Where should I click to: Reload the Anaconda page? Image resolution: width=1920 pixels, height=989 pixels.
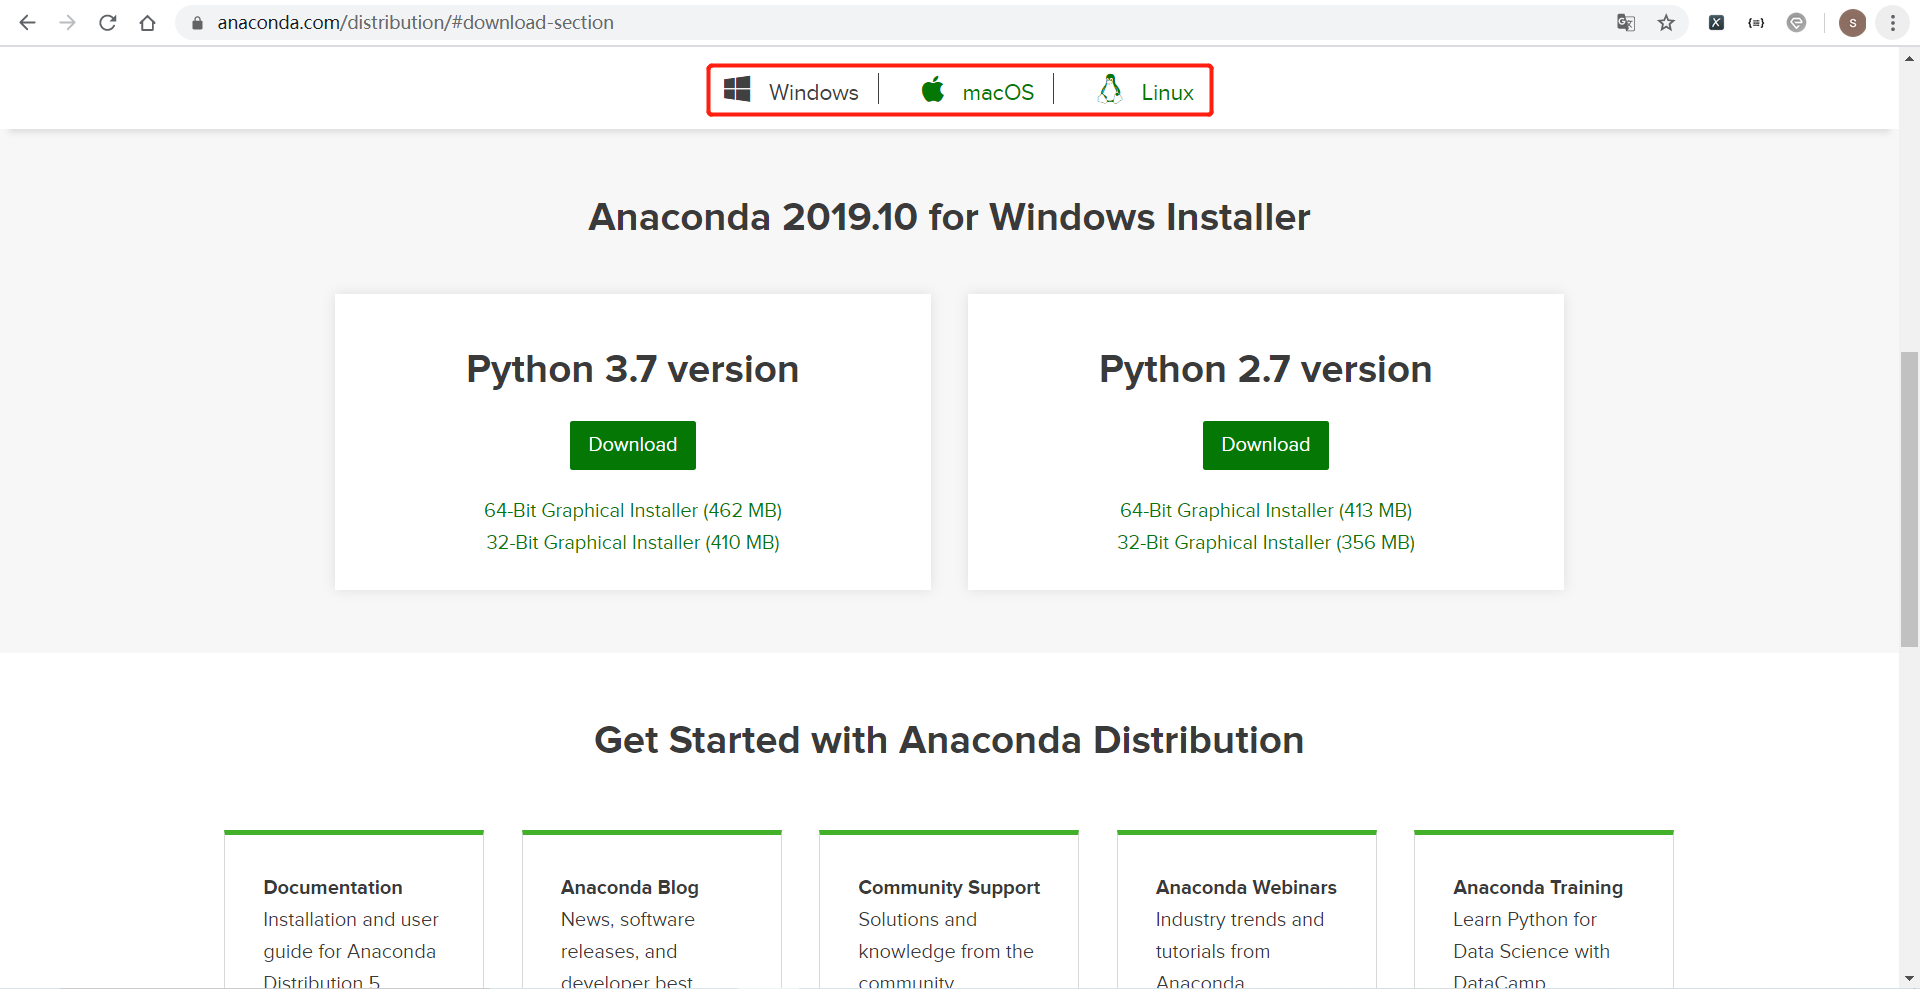pos(108,22)
